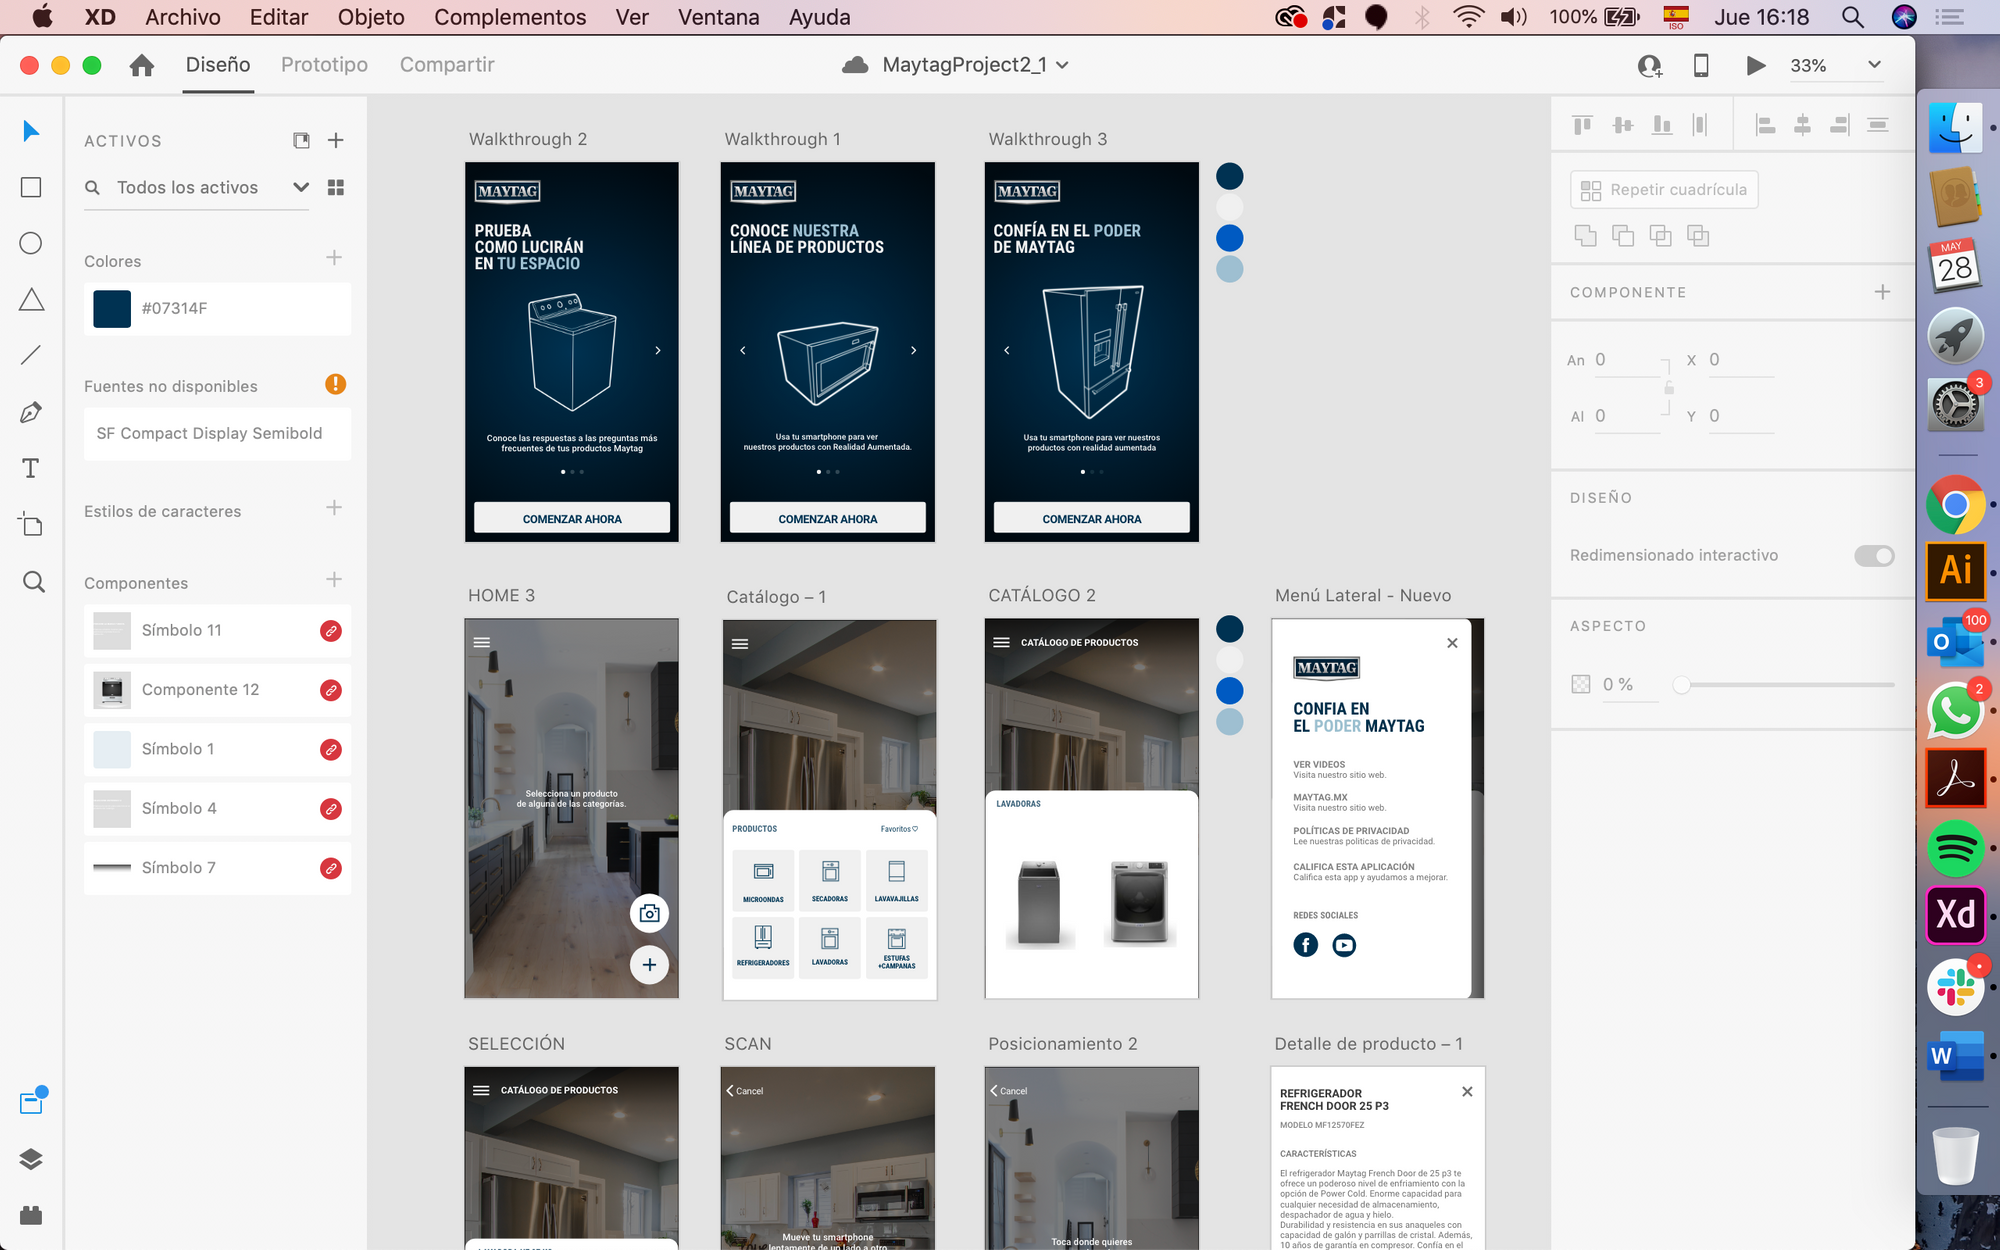Add a character style with plus
This screenshot has height=1250, width=2000.
[334, 508]
